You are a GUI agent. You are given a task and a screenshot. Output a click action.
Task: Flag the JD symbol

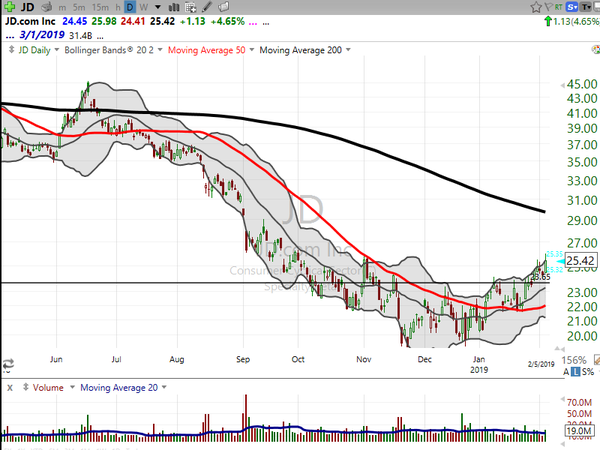coord(548,7)
